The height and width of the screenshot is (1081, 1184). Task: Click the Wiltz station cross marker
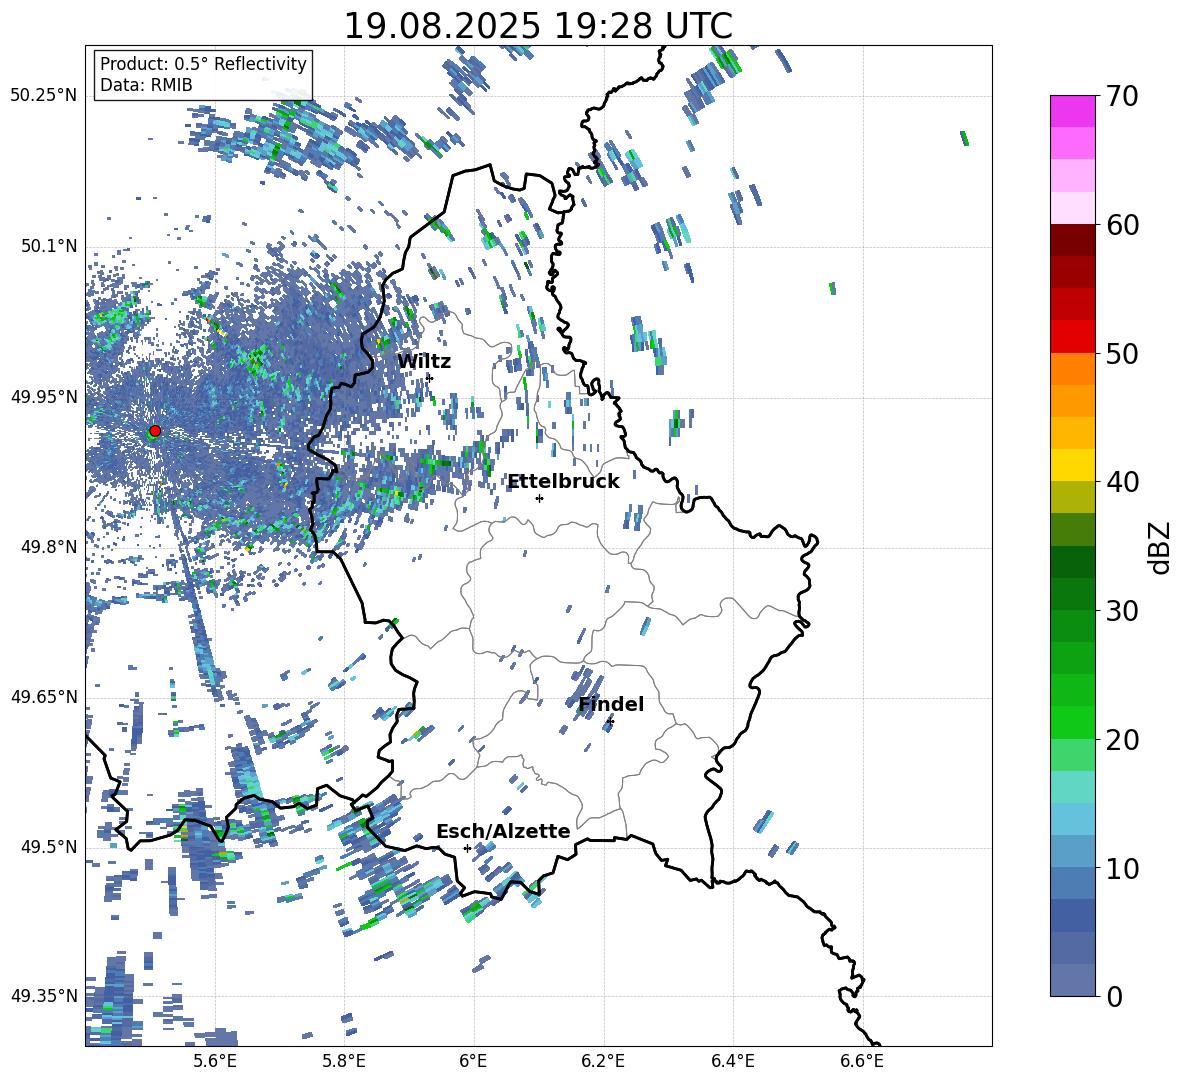point(430,378)
